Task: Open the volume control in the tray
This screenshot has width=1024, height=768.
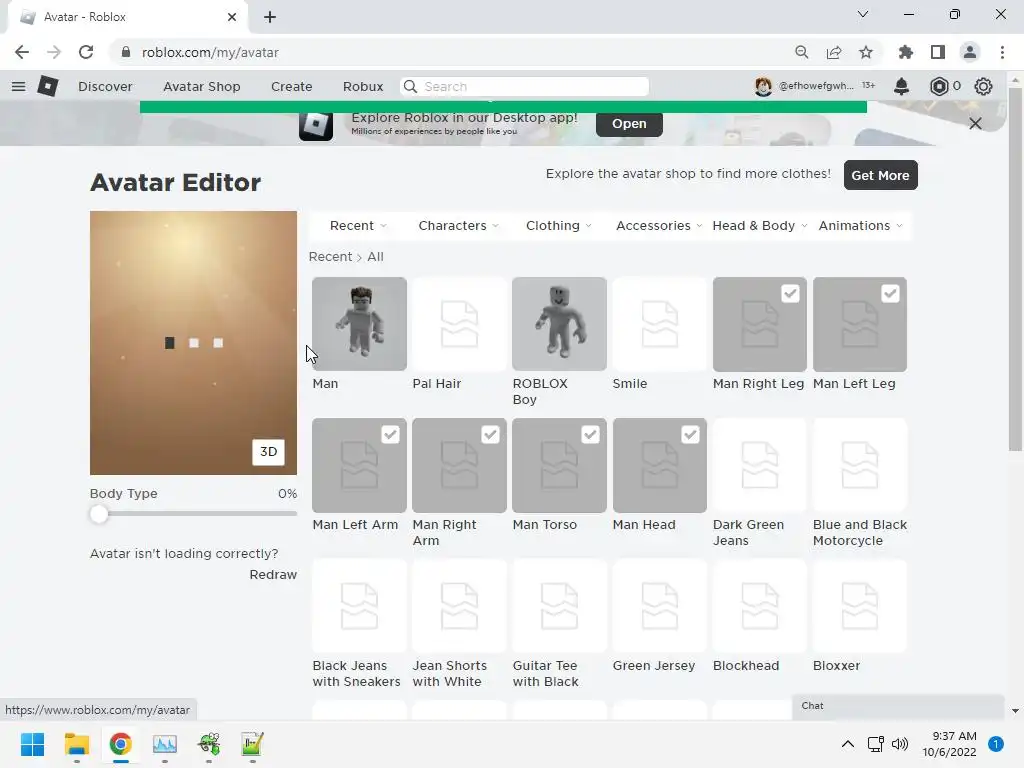Action: coord(900,744)
